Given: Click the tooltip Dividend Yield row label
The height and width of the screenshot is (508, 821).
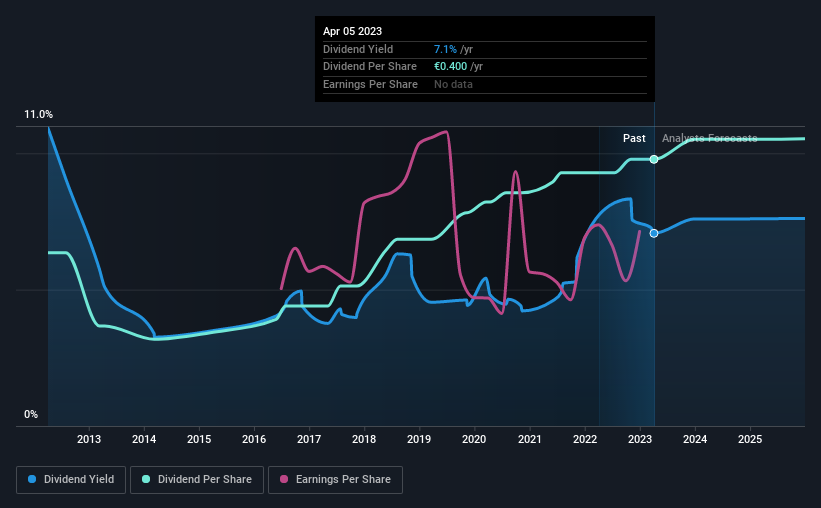Looking at the screenshot, I should [358, 49].
